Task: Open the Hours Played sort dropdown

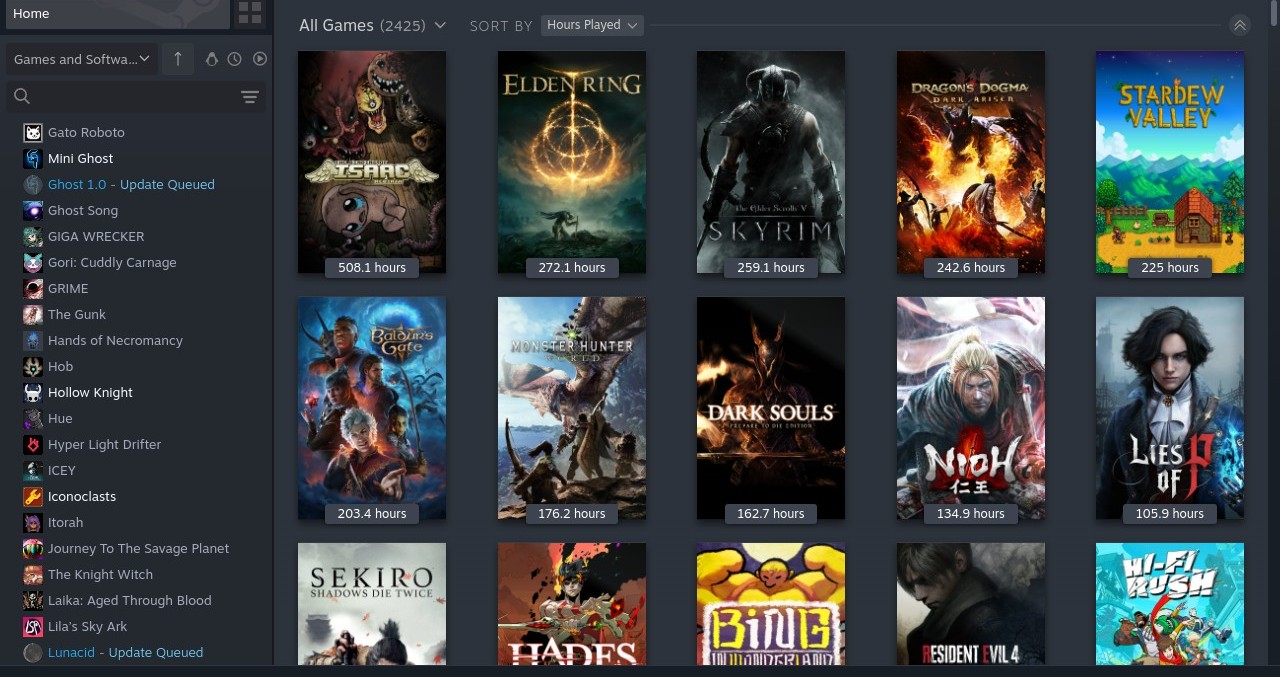Action: (x=592, y=25)
